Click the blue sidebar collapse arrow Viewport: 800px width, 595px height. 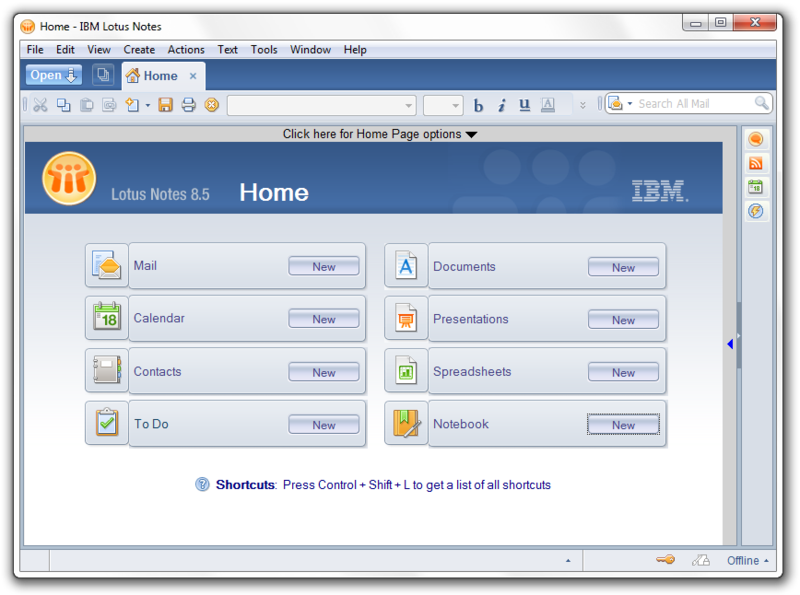pyautogui.click(x=730, y=344)
